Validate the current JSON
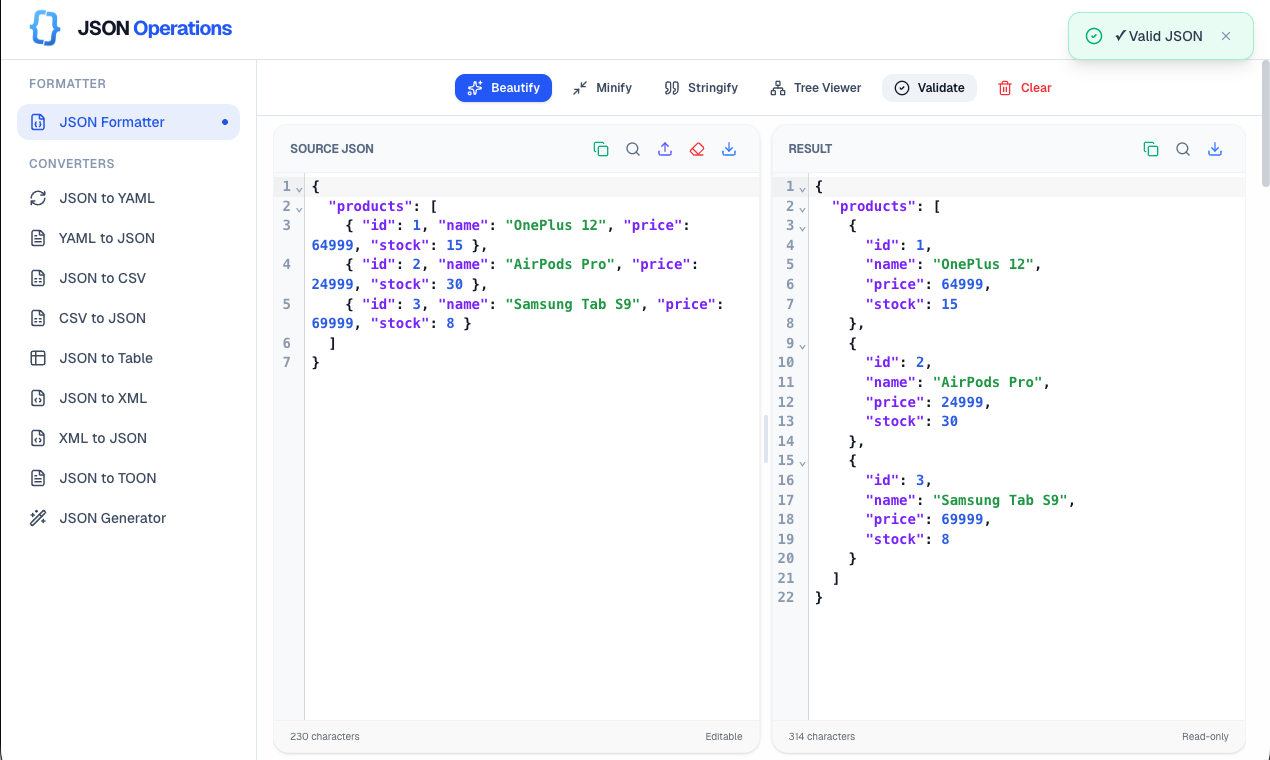 (x=929, y=87)
